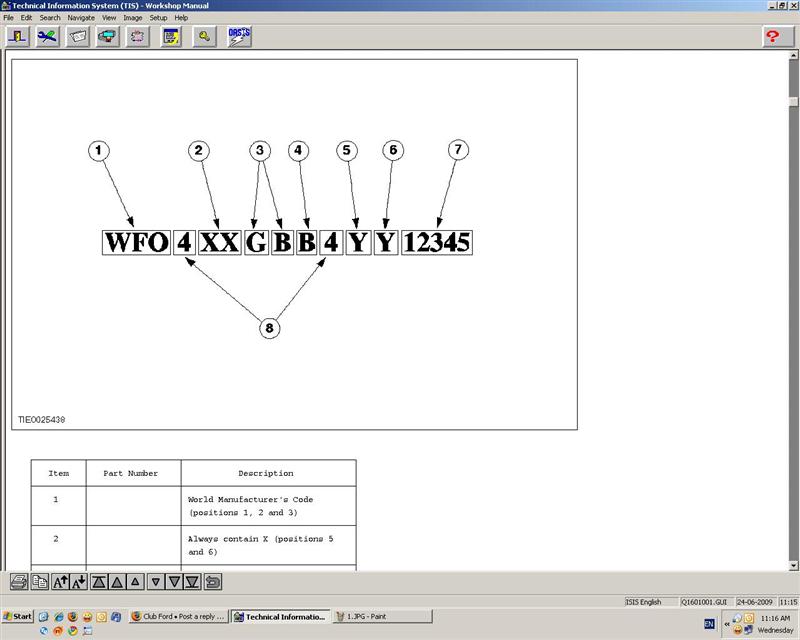Viewport: 800px width, 640px height.
Task: Click the copy pages icon
Action: [39, 581]
